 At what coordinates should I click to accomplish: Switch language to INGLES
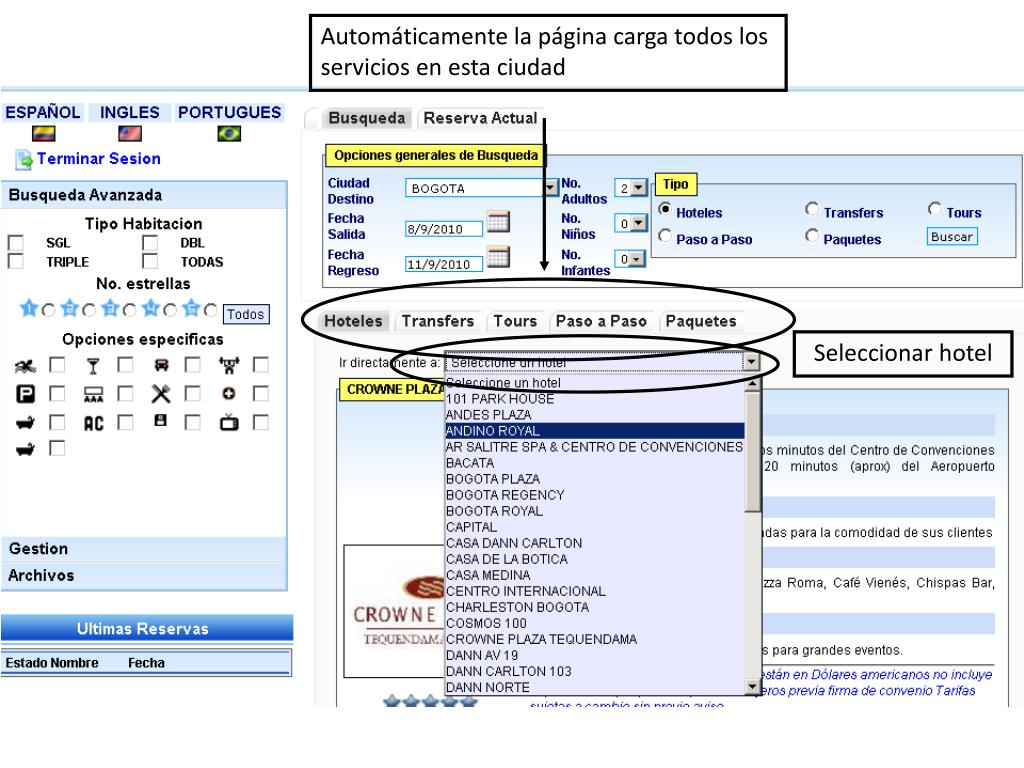pyautogui.click(x=129, y=112)
